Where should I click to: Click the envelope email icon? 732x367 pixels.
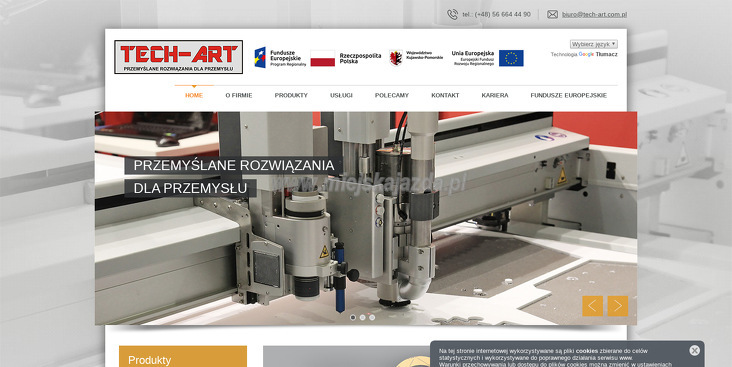coord(552,14)
